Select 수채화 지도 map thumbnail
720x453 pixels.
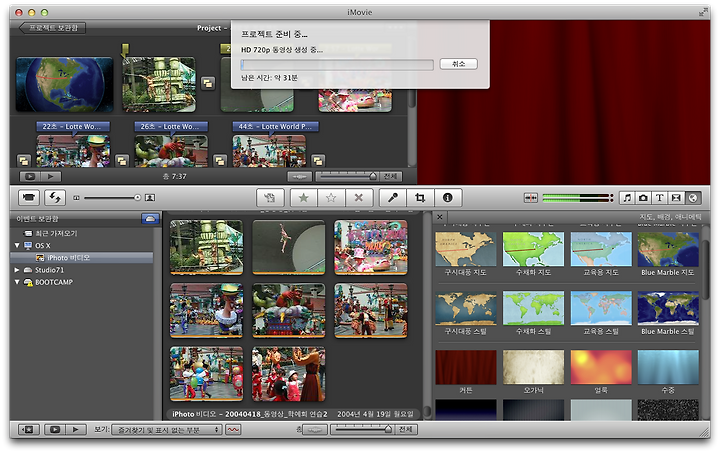[x=533, y=249]
